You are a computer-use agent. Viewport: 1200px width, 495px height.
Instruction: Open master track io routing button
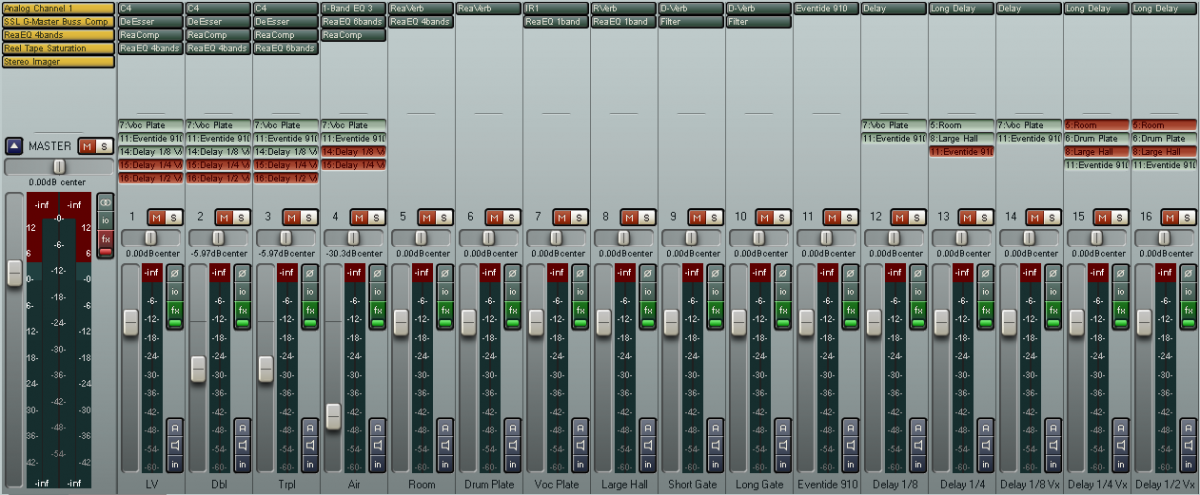click(105, 219)
